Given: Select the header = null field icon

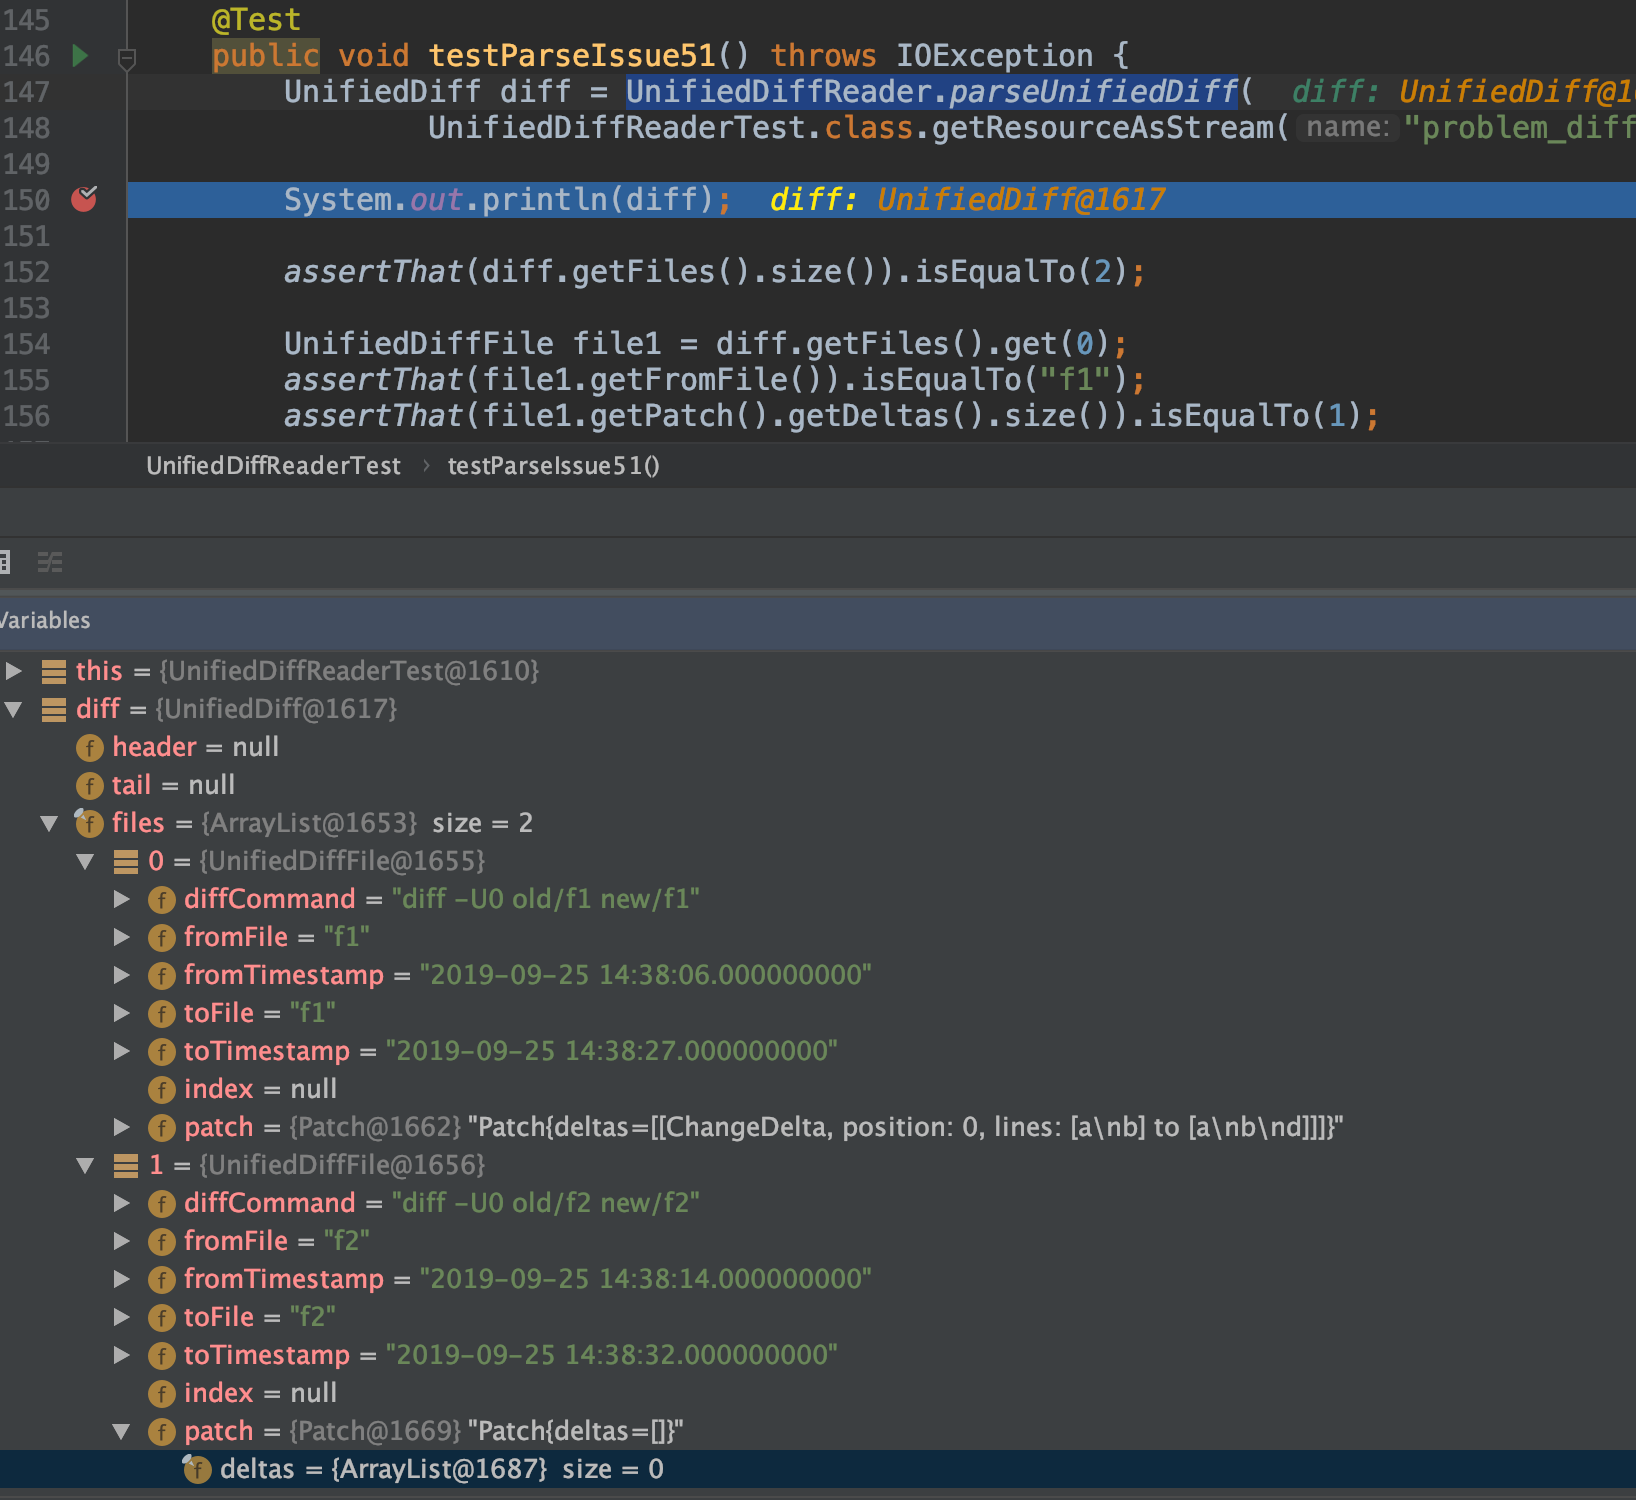Looking at the screenshot, I should (x=90, y=747).
